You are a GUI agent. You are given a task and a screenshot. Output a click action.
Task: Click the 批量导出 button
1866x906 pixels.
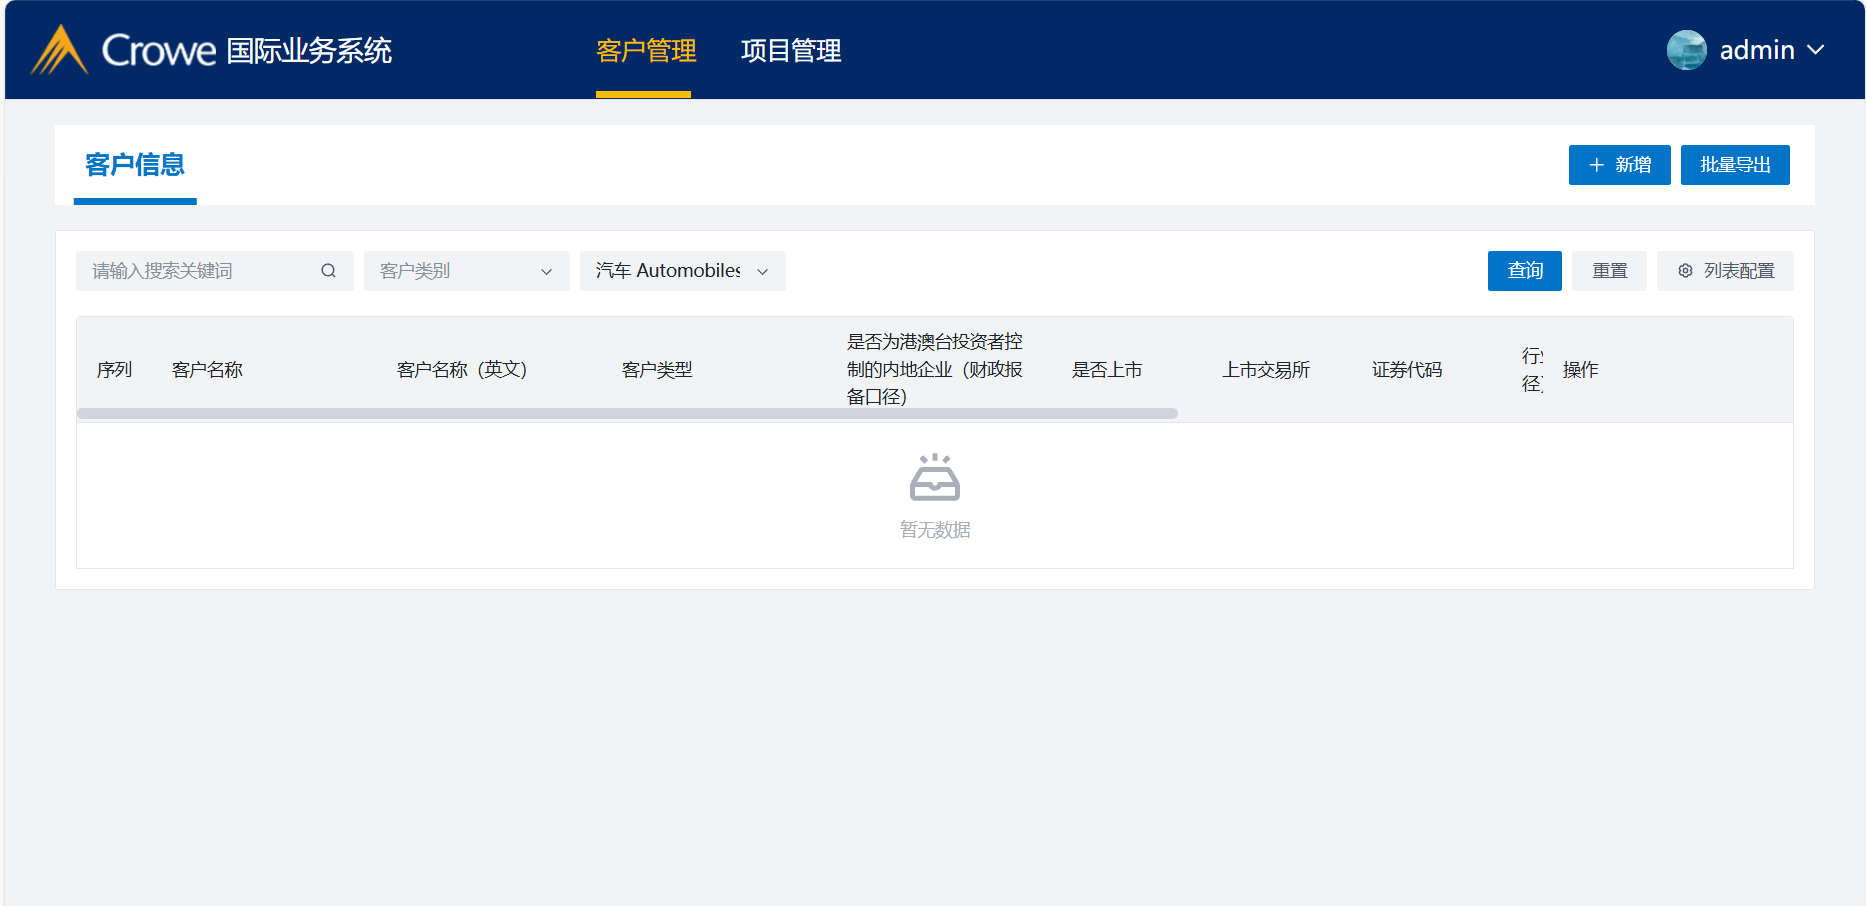pyautogui.click(x=1736, y=165)
